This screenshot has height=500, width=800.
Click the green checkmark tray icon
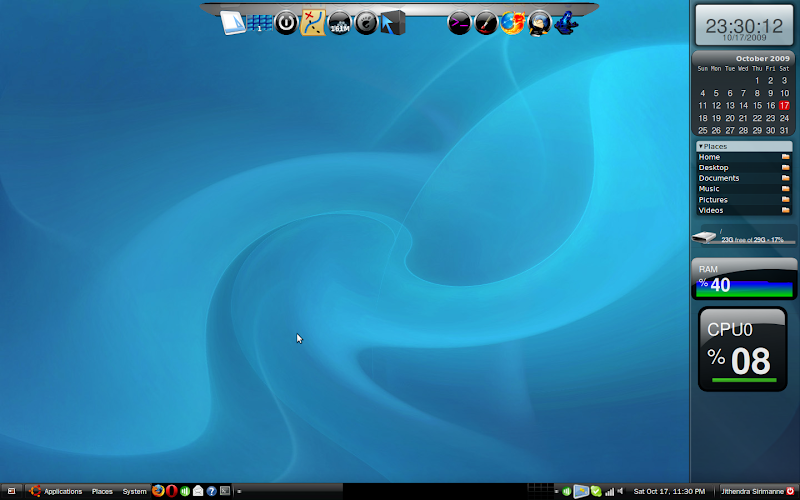point(596,491)
